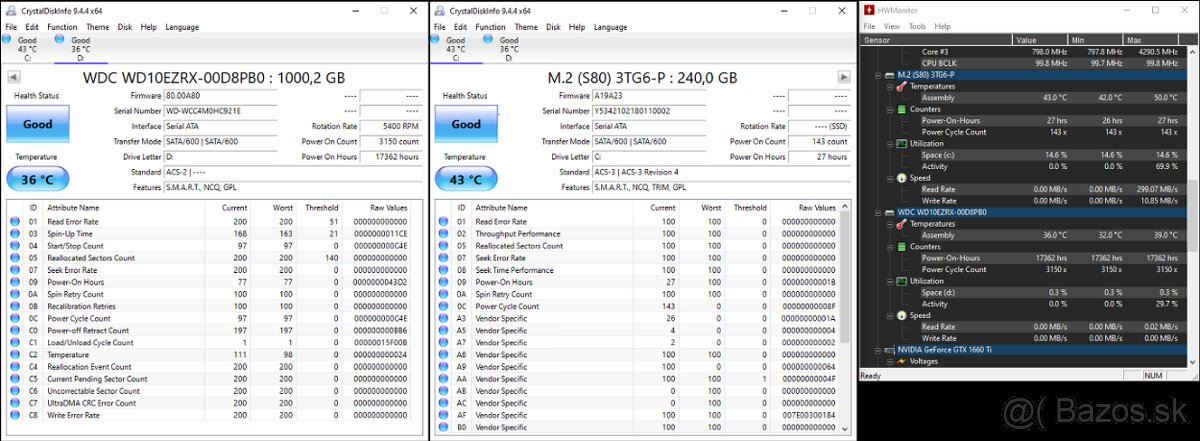Open Function menu in the WDC disk window
Image resolution: width=1200 pixels, height=441 pixels.
[62, 27]
